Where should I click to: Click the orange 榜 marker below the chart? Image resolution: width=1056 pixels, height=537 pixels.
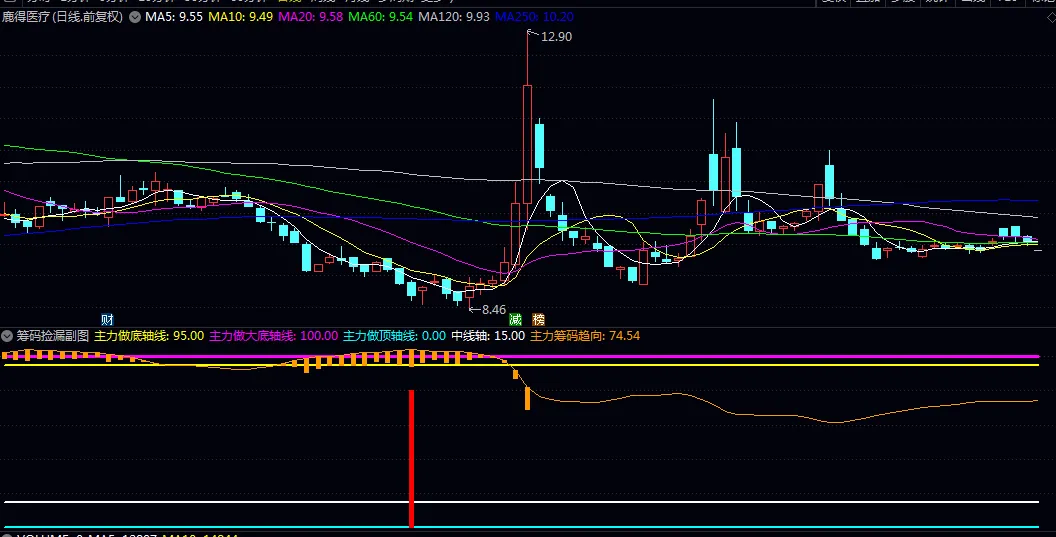tap(538, 319)
